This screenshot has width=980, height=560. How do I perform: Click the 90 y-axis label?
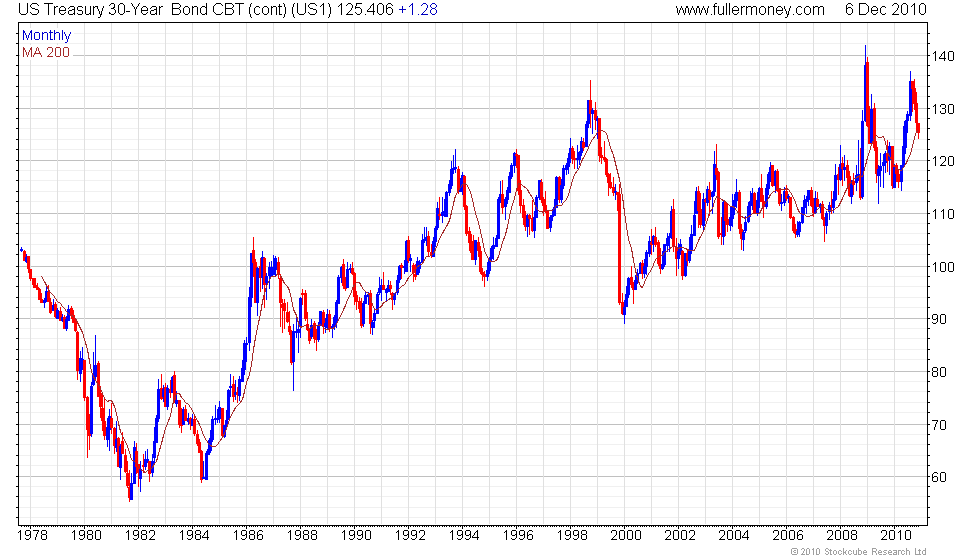pyautogui.click(x=939, y=319)
